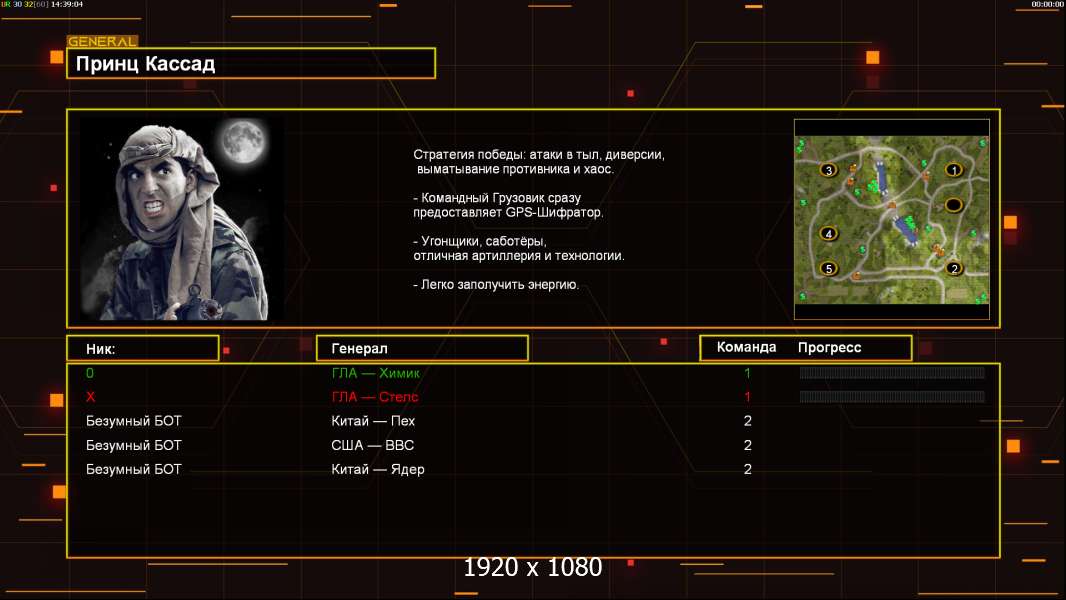Select the ГЛА — Стелс player entry
The width and height of the screenshot is (1066, 600).
pos(533,397)
